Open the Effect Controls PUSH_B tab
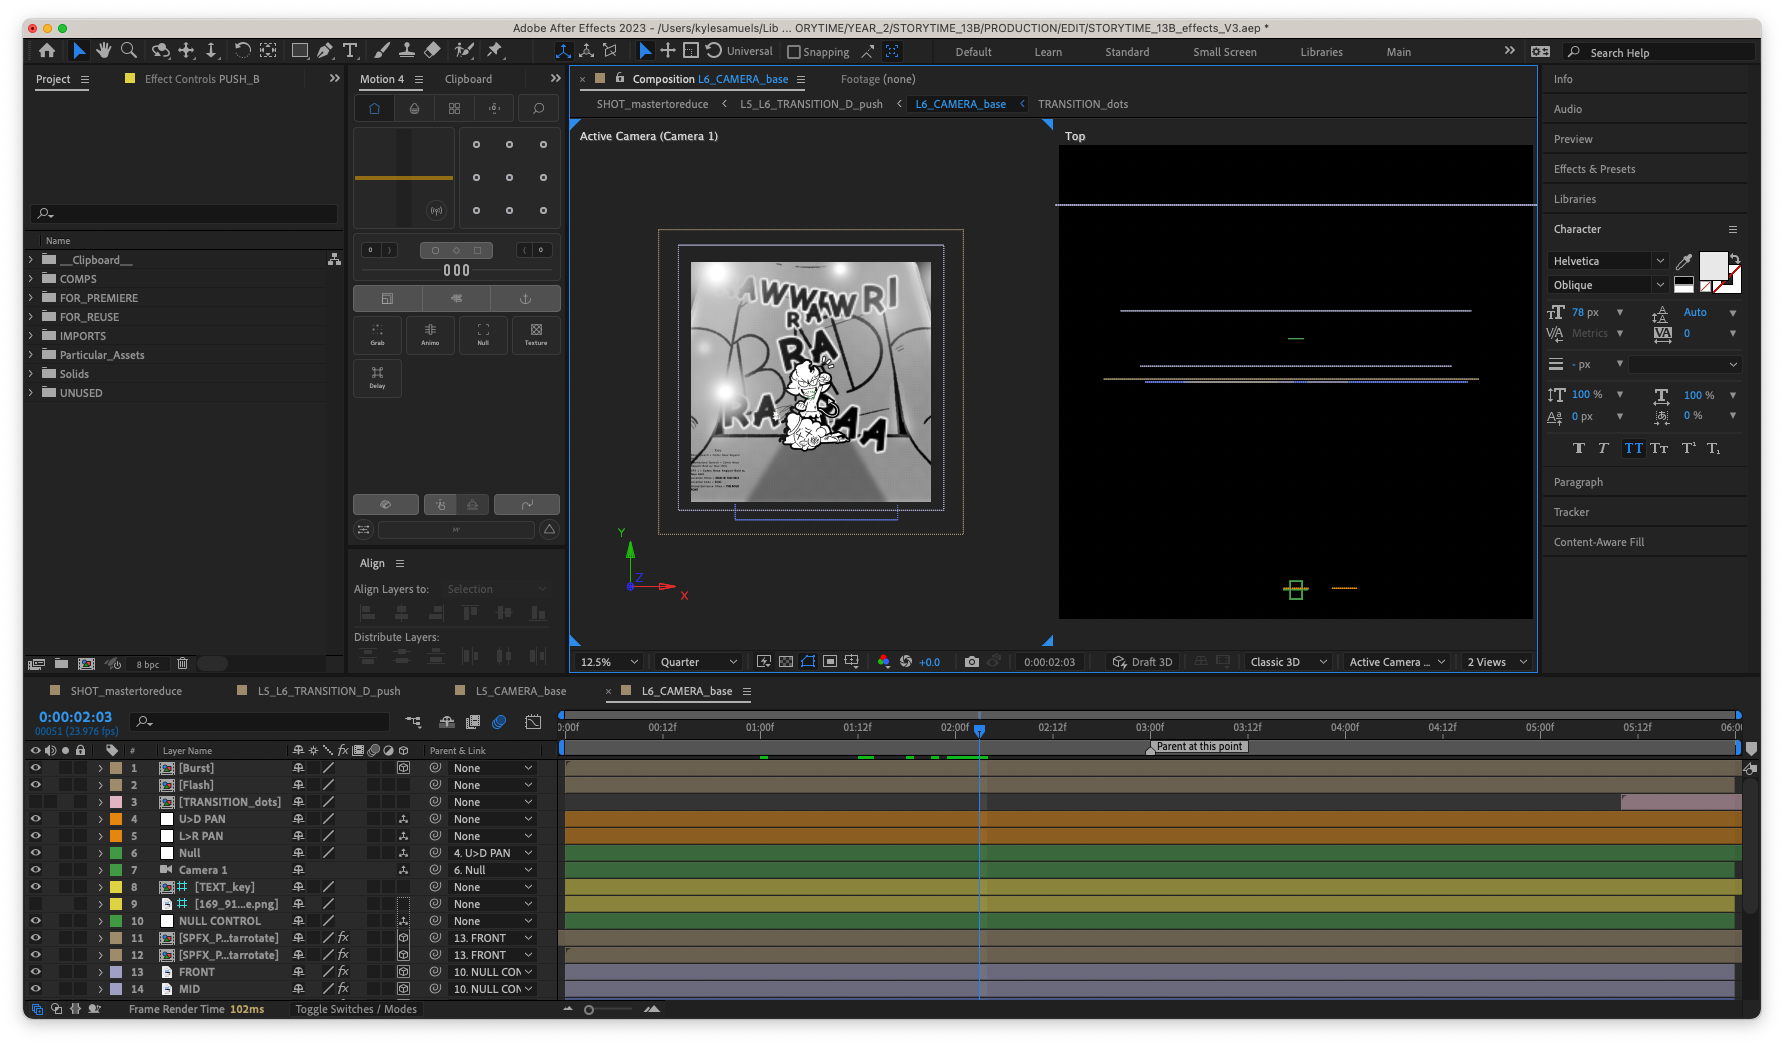 point(201,79)
